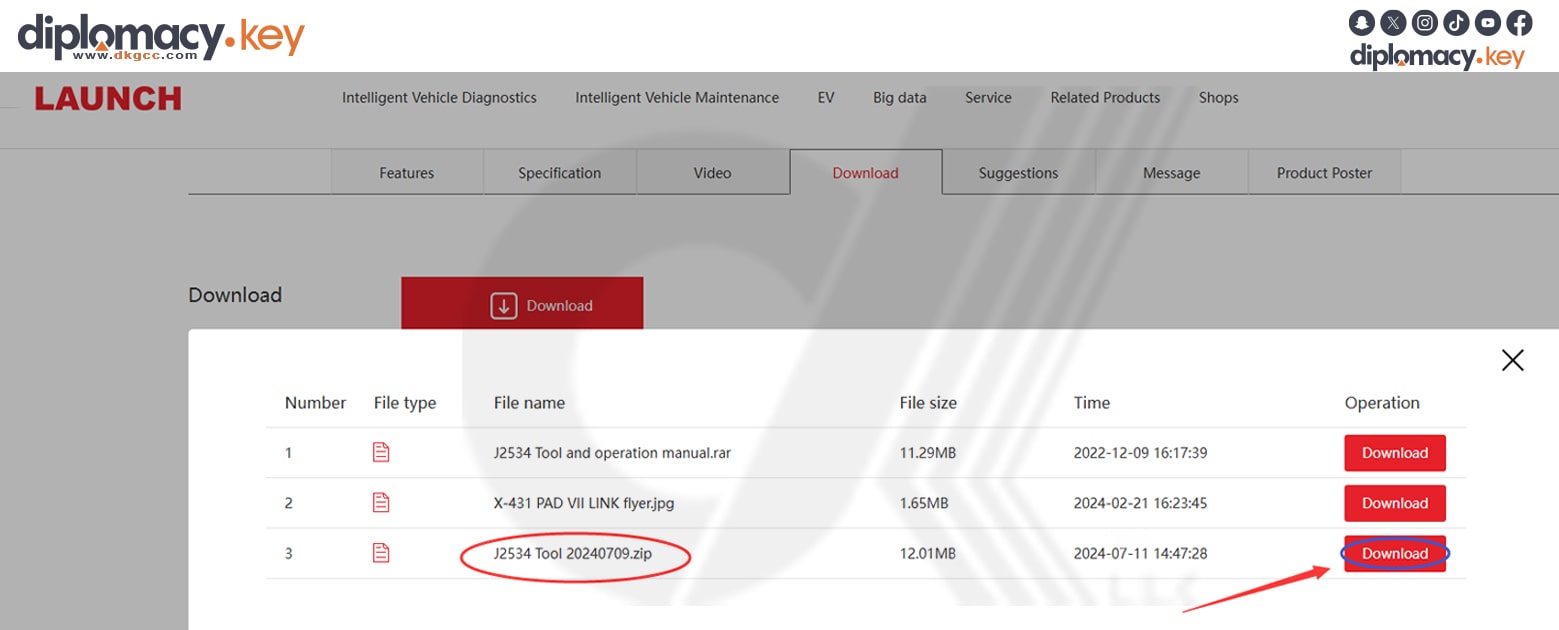
Task: Open the Snapchat social icon
Action: (1361, 22)
